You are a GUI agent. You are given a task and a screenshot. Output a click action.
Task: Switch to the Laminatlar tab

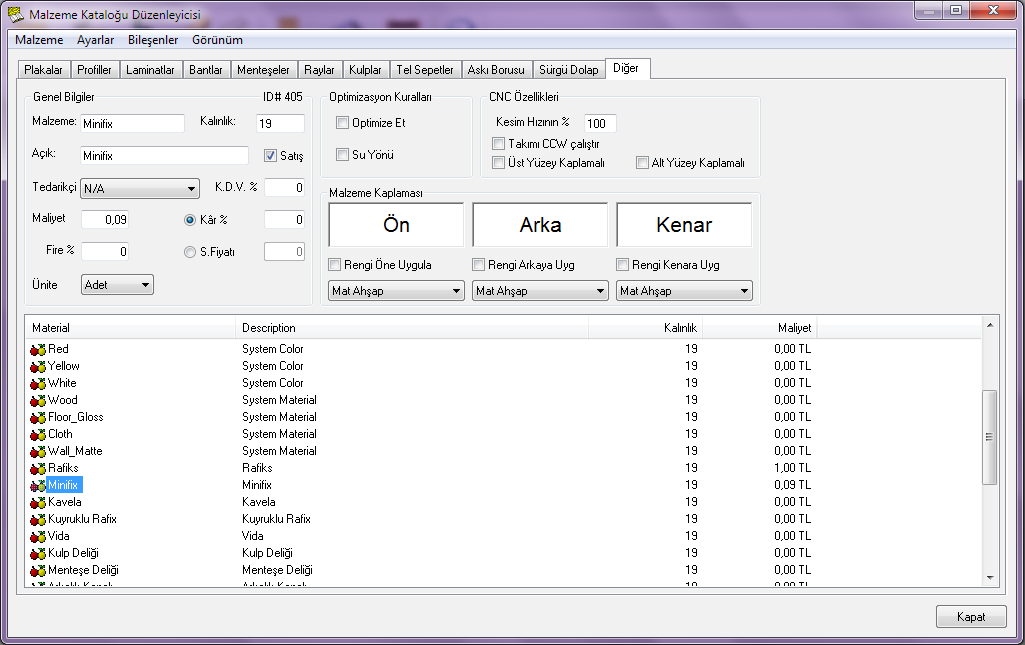150,70
